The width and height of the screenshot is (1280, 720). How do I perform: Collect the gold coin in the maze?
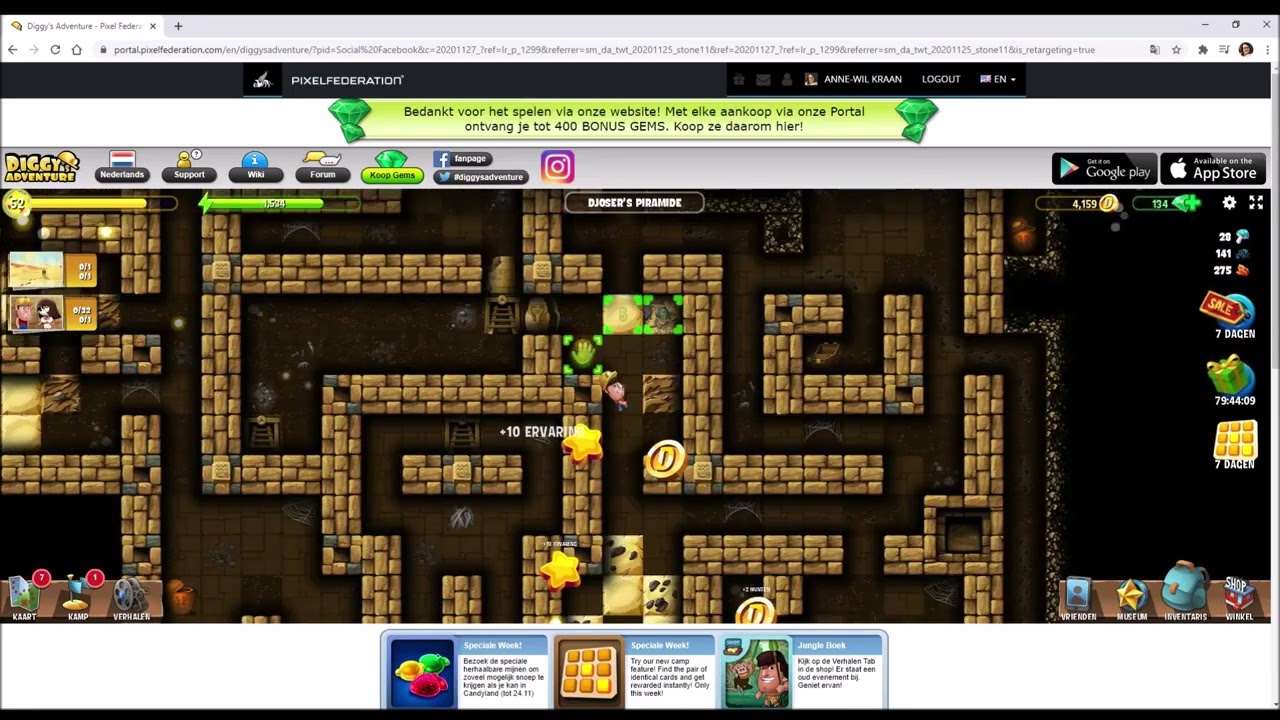(665, 459)
